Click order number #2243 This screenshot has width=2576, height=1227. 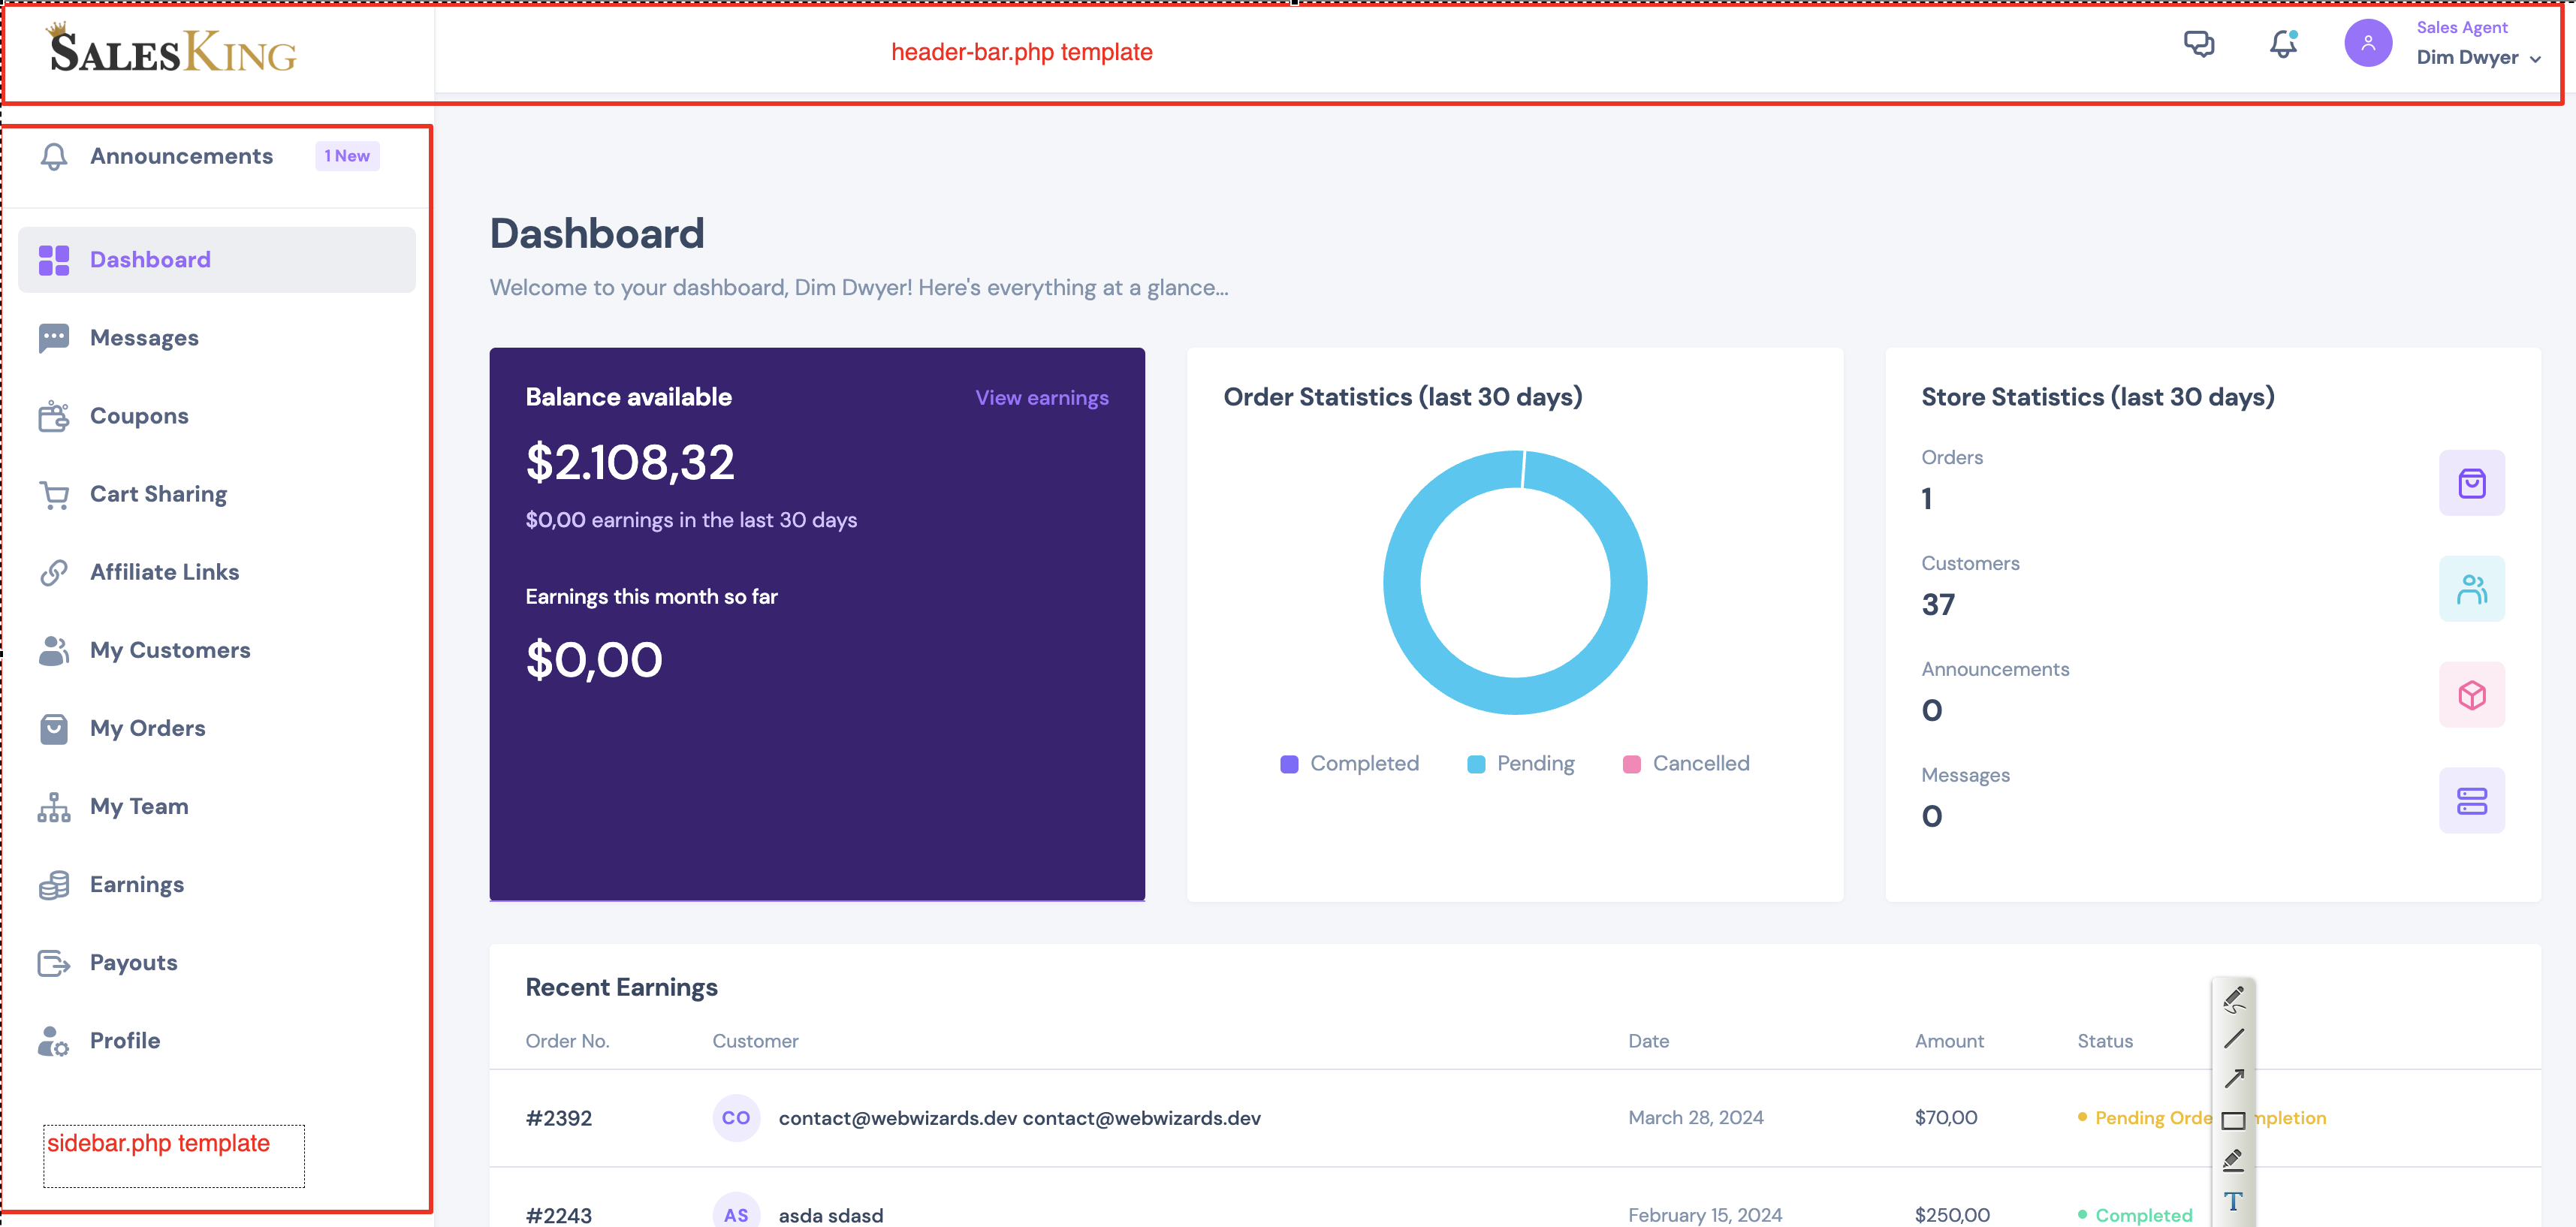558,1215
